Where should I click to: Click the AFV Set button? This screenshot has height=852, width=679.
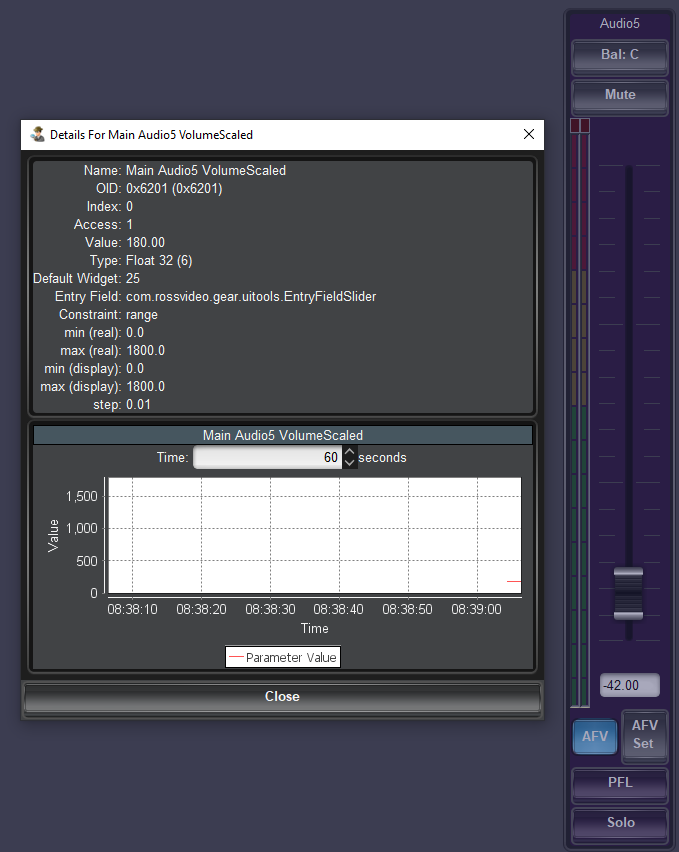(x=644, y=735)
